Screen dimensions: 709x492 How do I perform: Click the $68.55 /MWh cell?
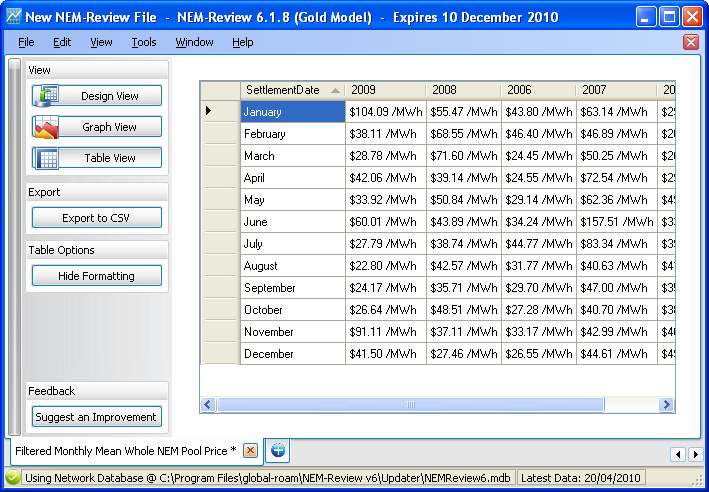463,134
